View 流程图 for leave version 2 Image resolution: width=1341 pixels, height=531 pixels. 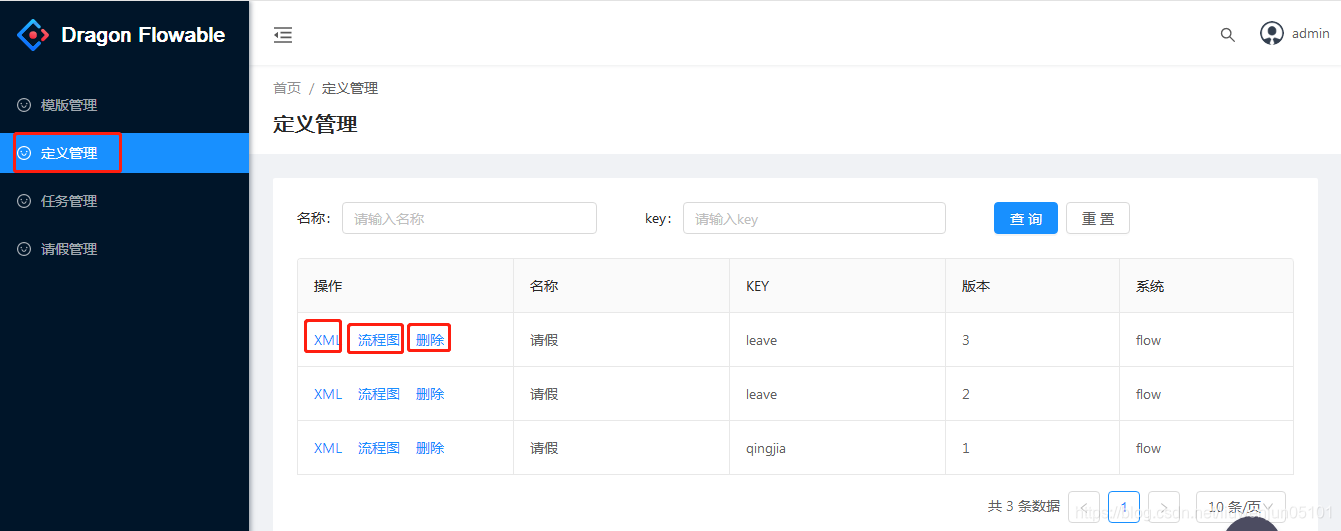[x=379, y=394]
